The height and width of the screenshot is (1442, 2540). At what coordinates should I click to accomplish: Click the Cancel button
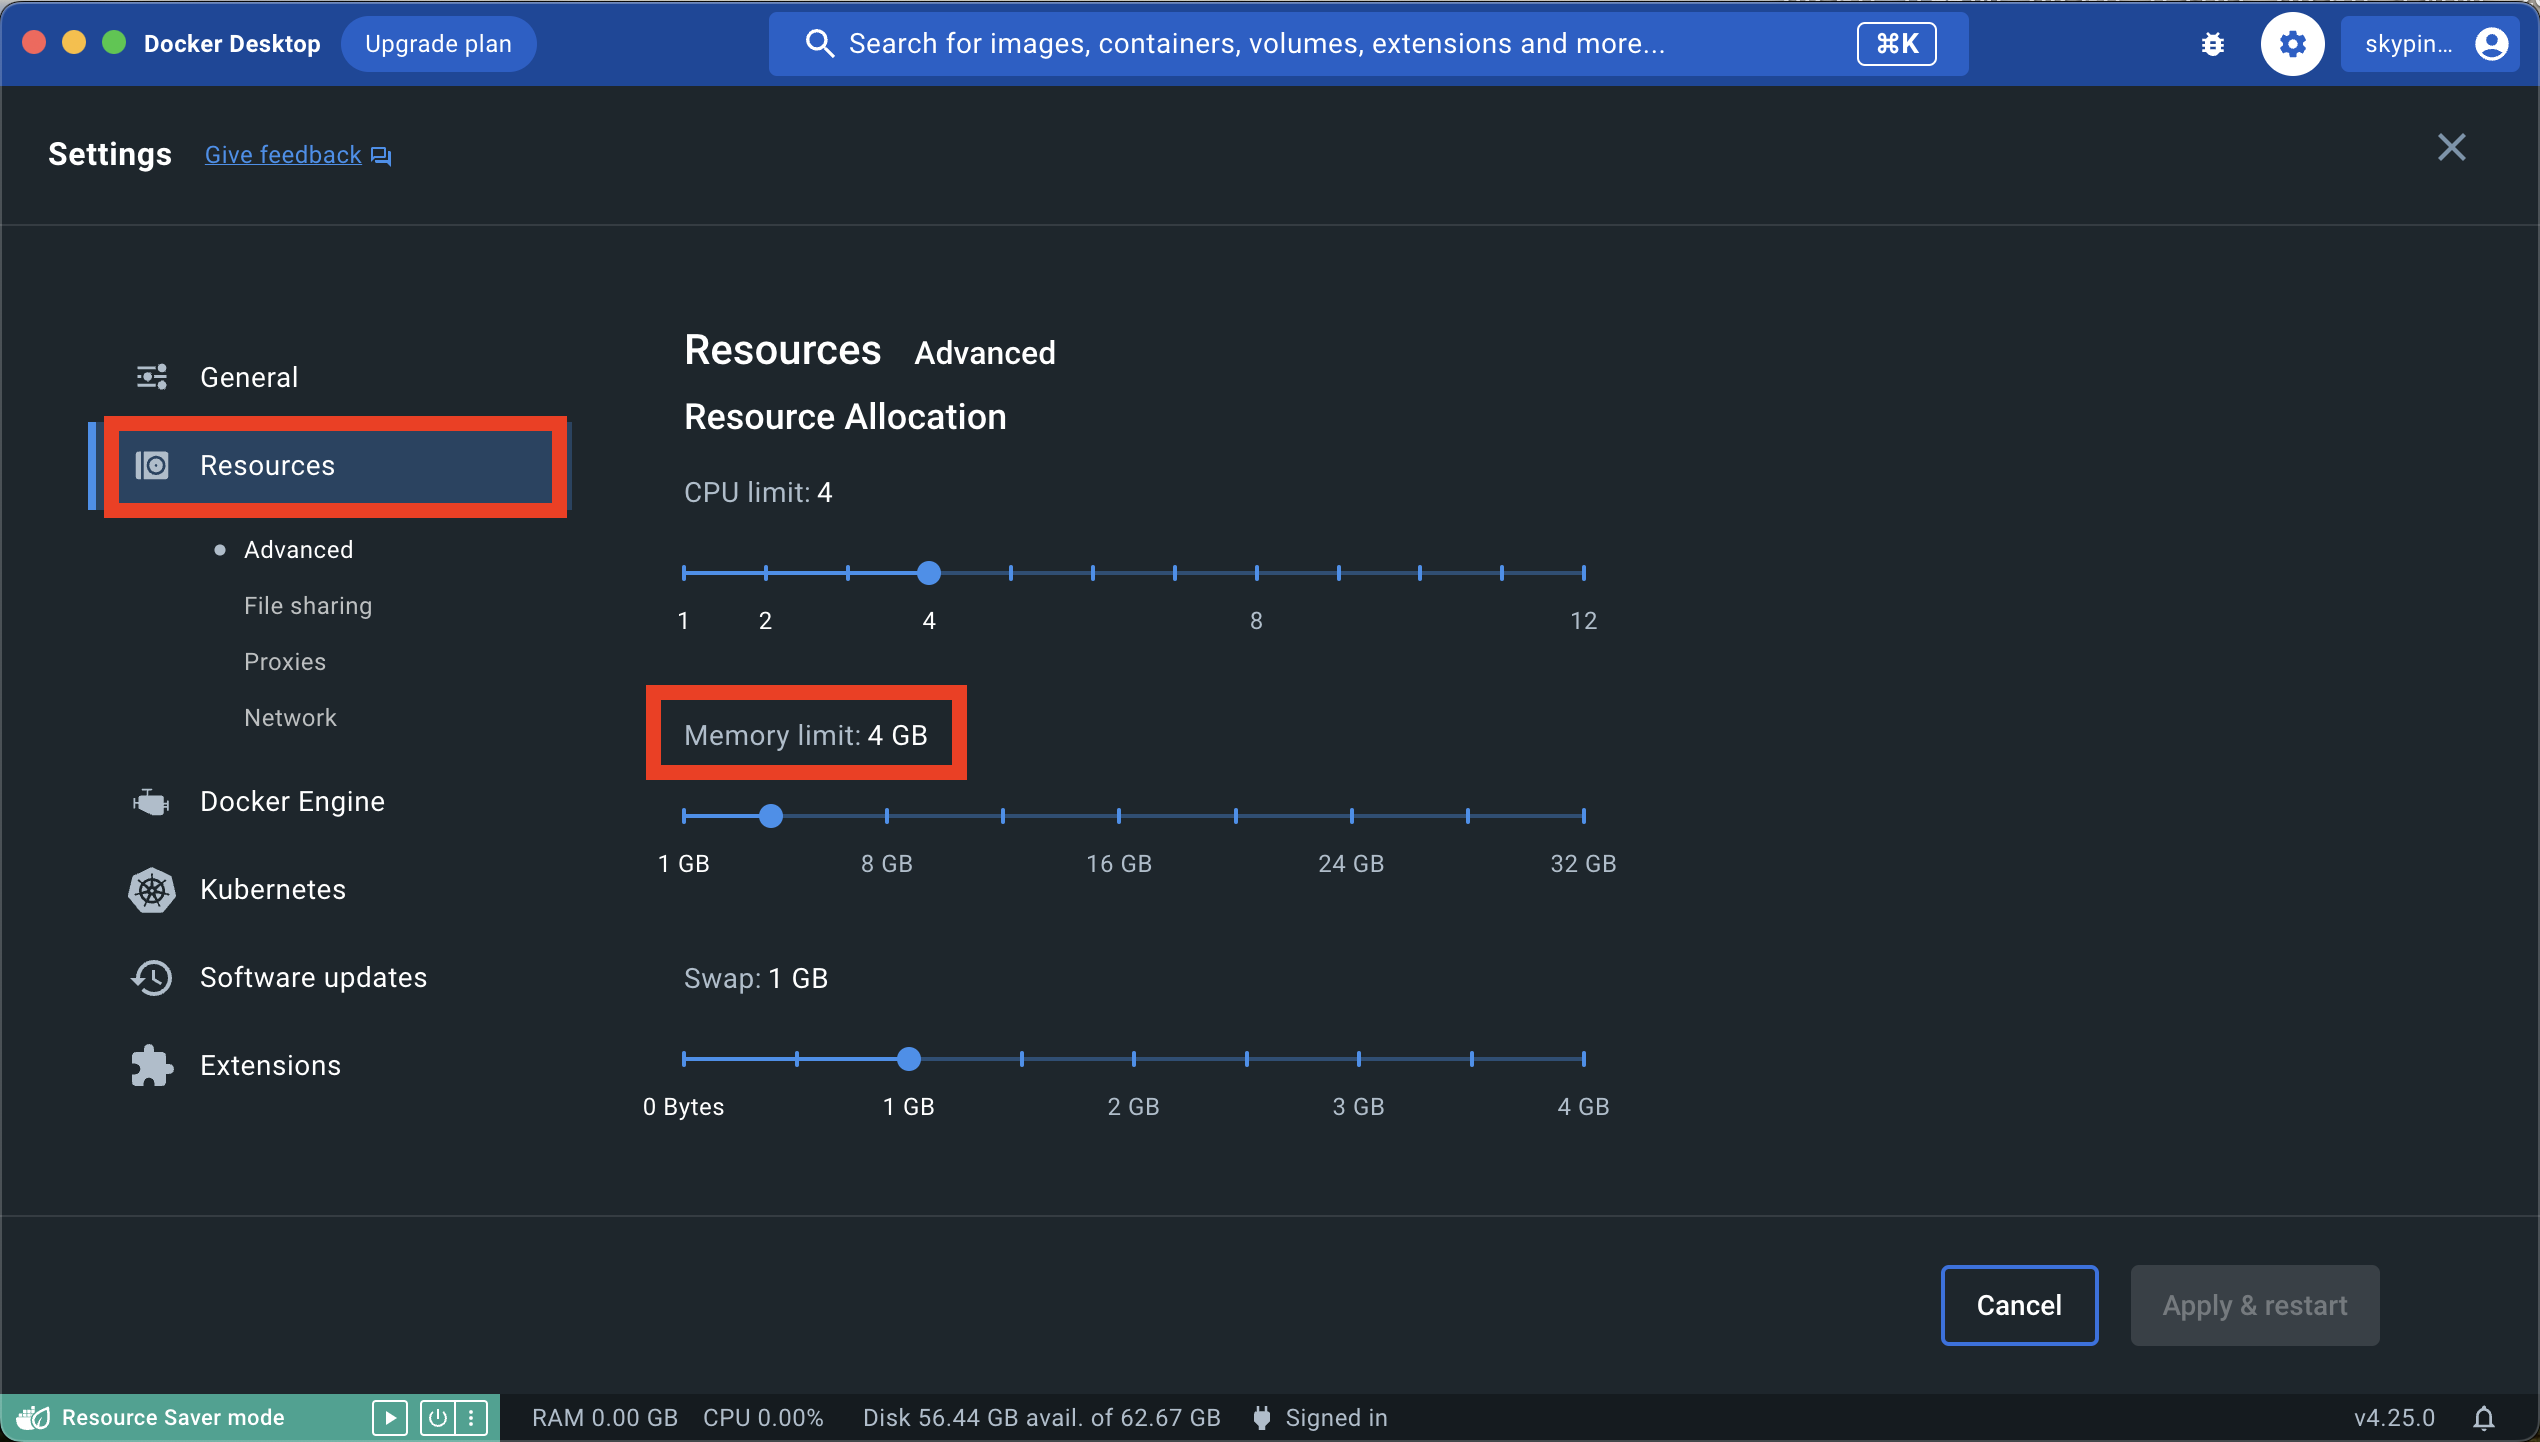pyautogui.click(x=2018, y=1306)
